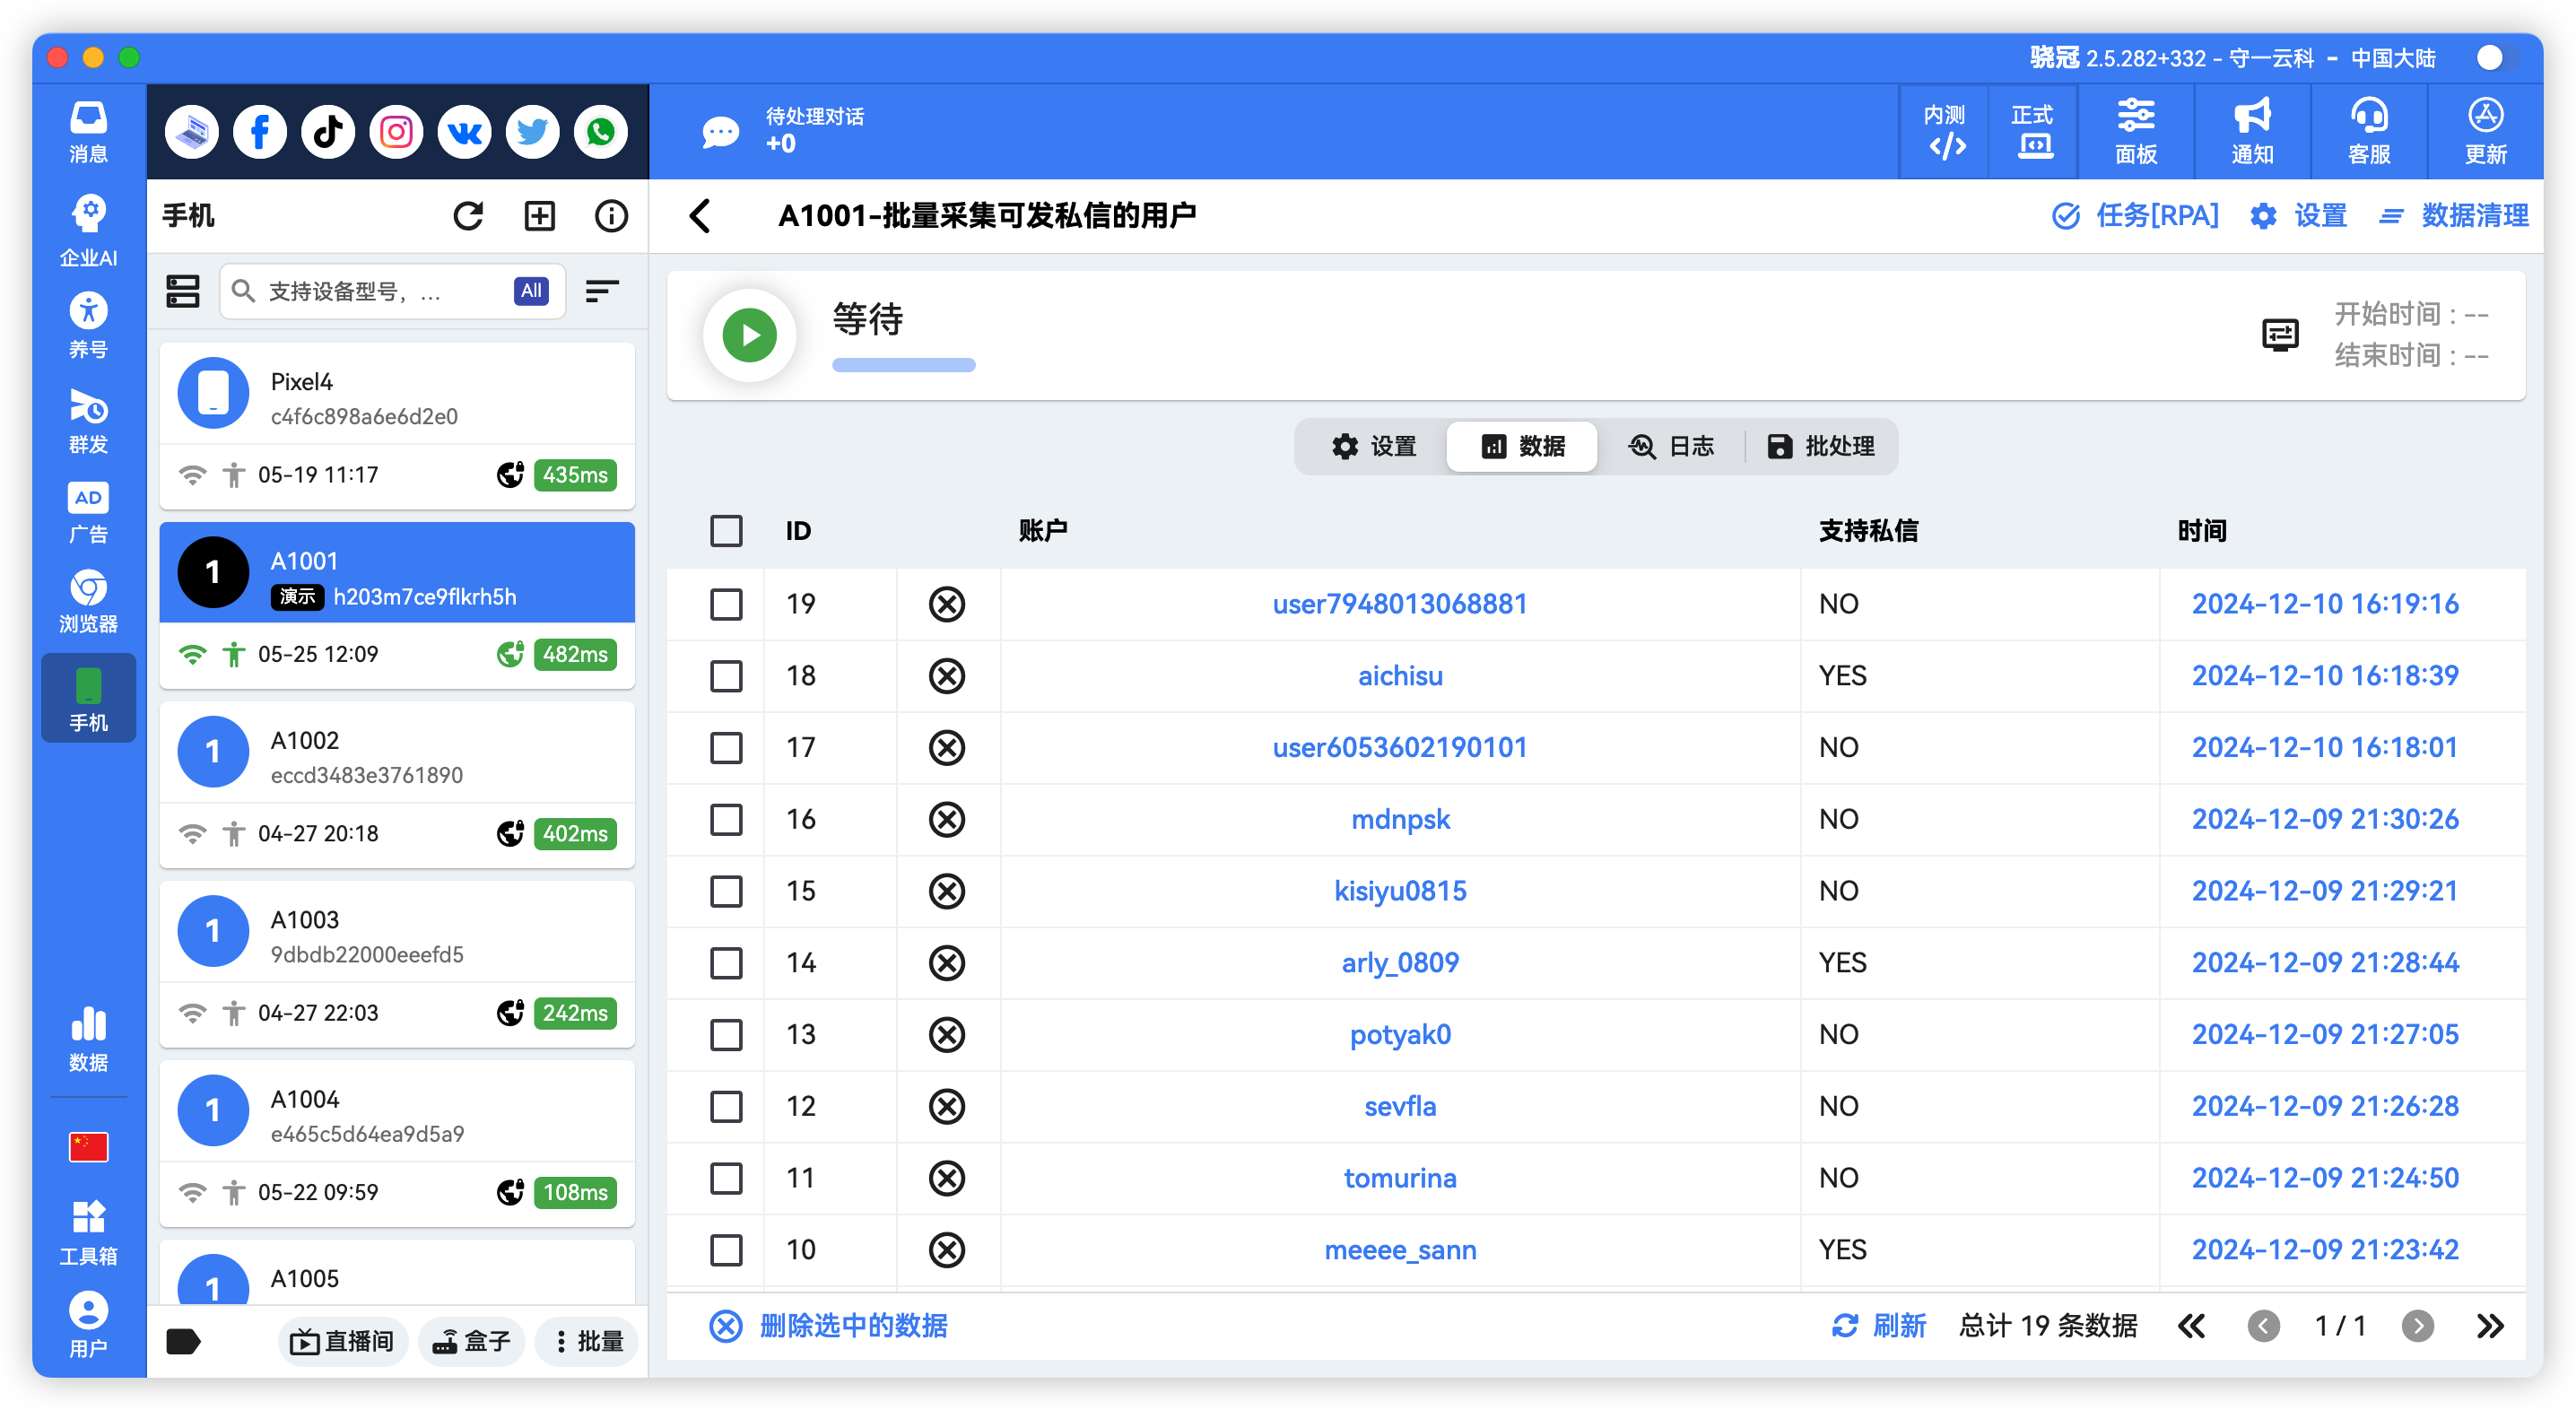Switch to the 日志 tab

click(1673, 446)
